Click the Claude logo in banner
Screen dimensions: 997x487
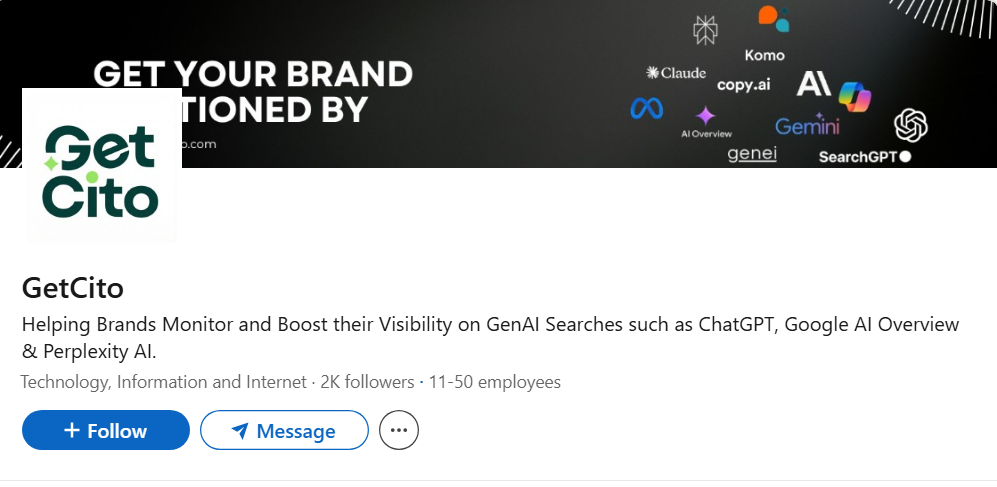676,73
